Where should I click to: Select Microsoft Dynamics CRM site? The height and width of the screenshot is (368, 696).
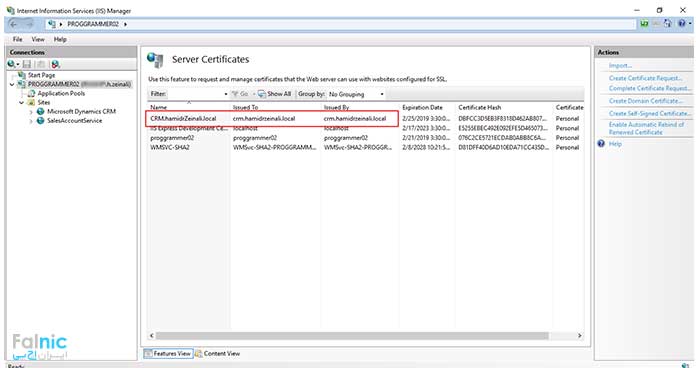[x=81, y=111]
